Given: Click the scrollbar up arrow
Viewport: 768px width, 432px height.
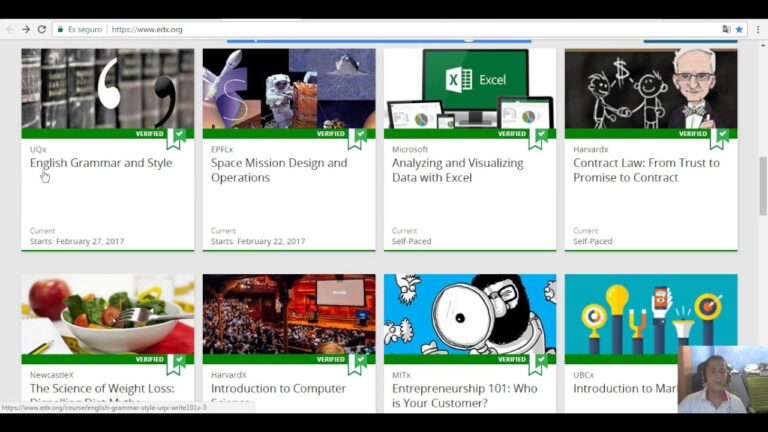Looking at the screenshot, I should (x=763, y=45).
